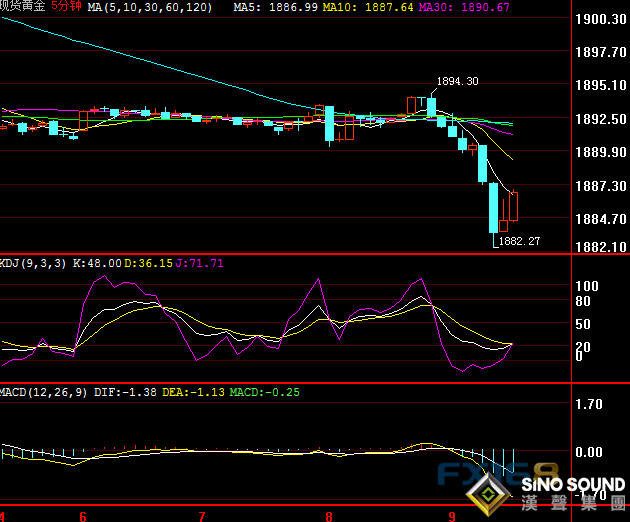Click the 1882.27 low price marker

point(519,241)
